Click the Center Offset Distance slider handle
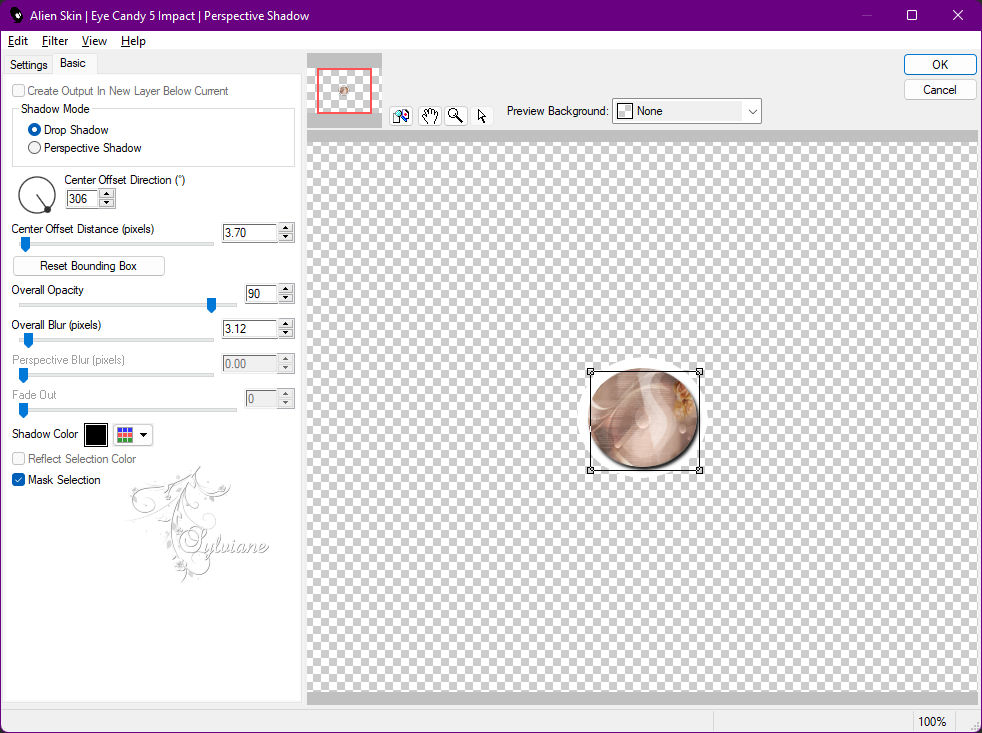This screenshot has width=982, height=733. (x=26, y=244)
